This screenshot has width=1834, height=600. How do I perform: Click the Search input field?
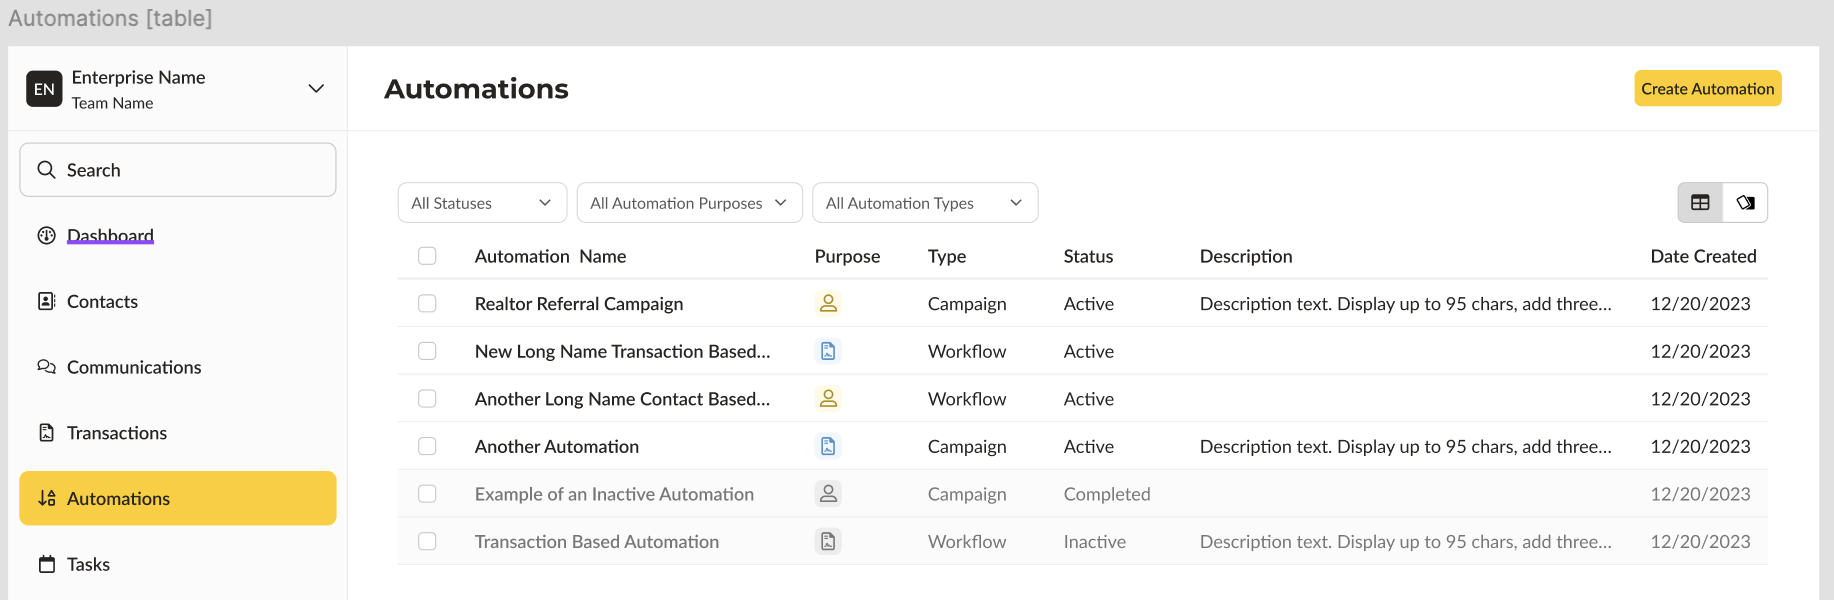tap(178, 170)
